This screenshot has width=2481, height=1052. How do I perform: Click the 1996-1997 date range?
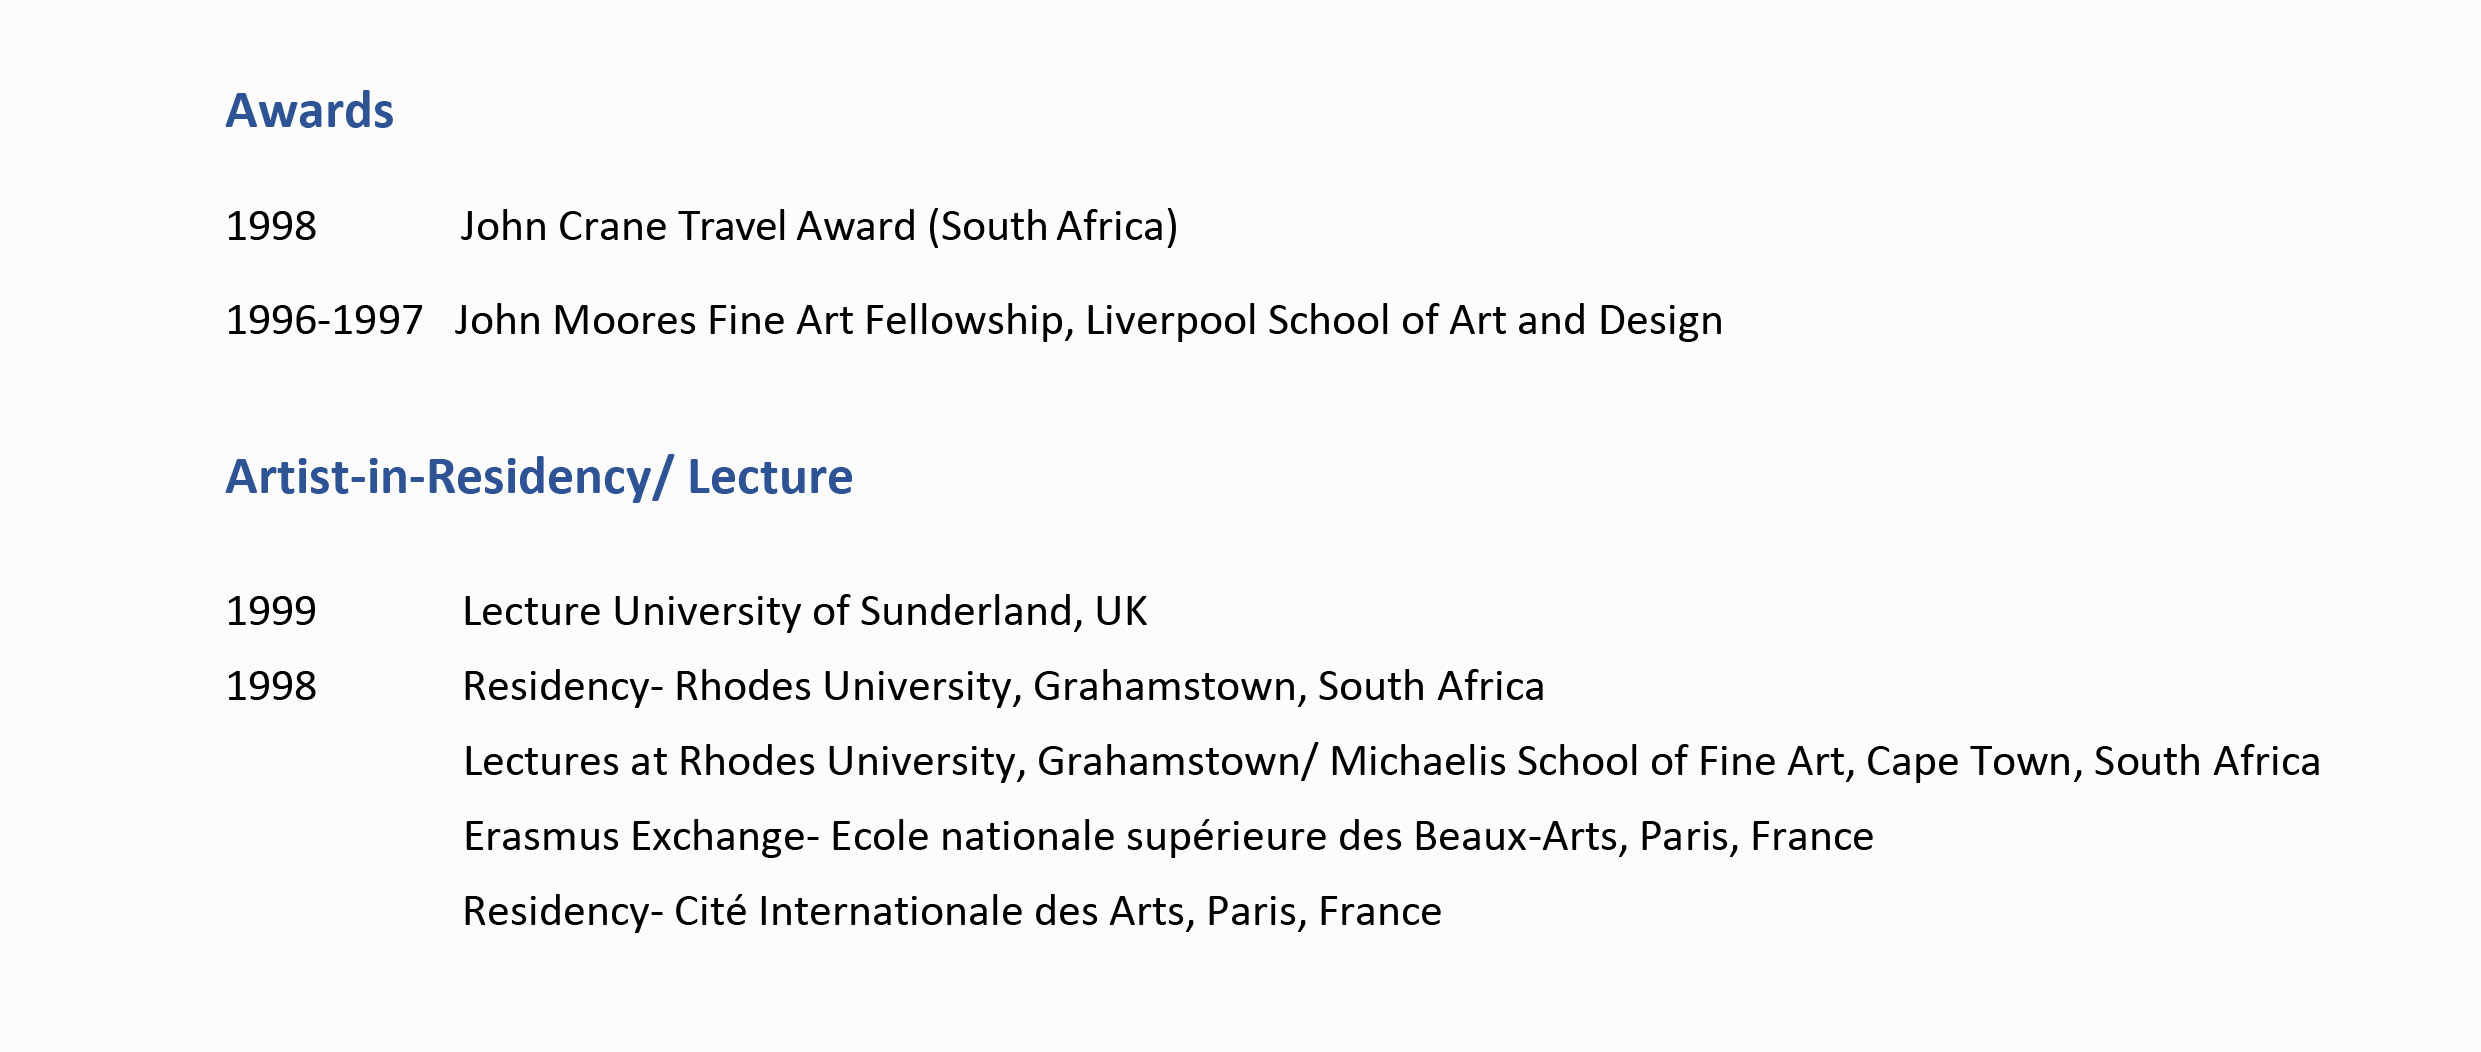click(324, 321)
